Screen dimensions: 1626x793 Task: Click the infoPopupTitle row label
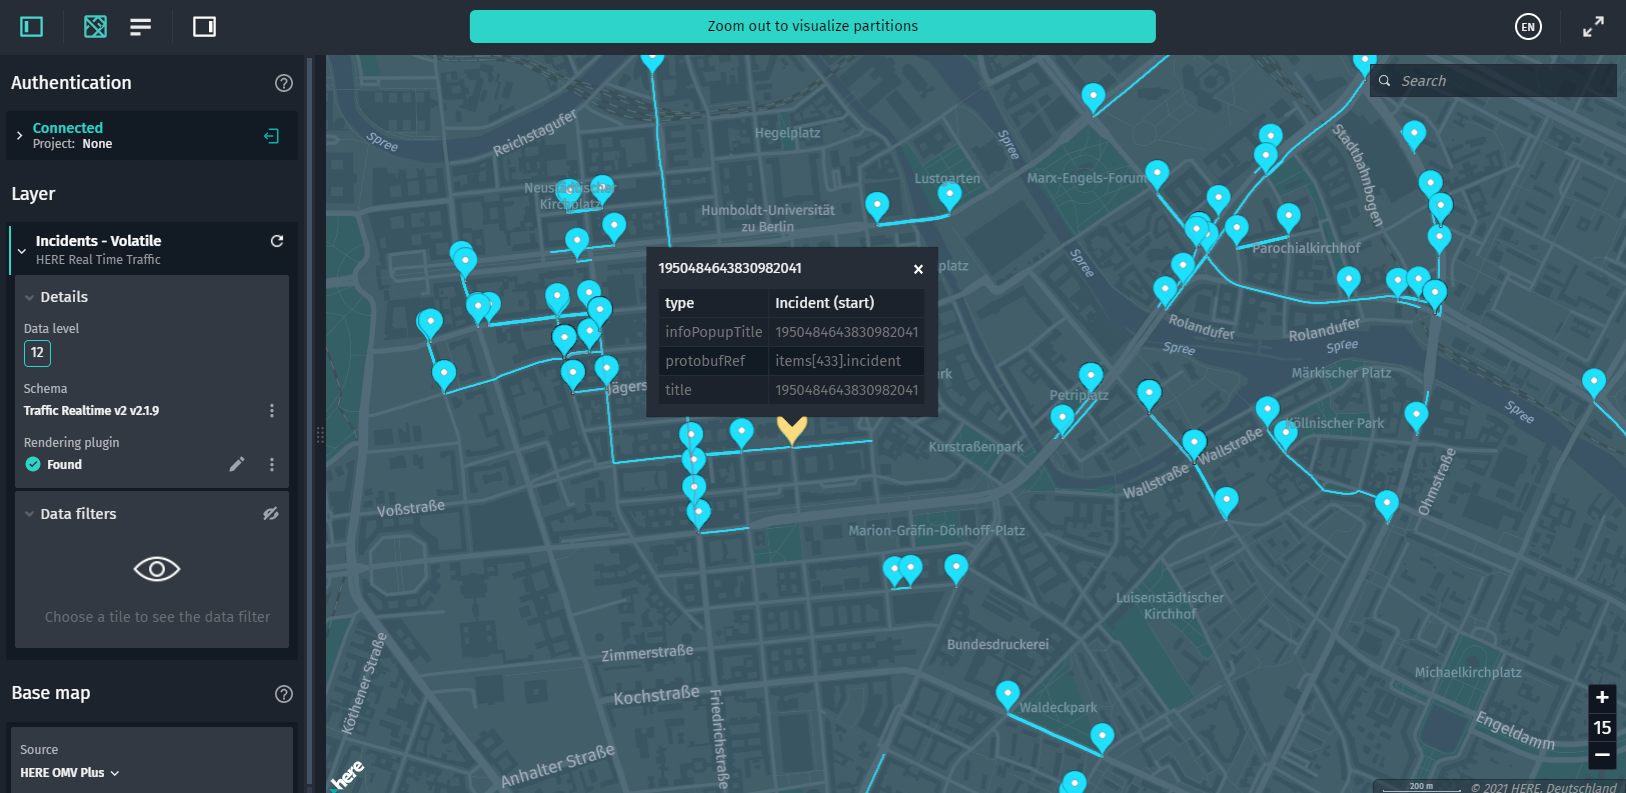pos(714,332)
